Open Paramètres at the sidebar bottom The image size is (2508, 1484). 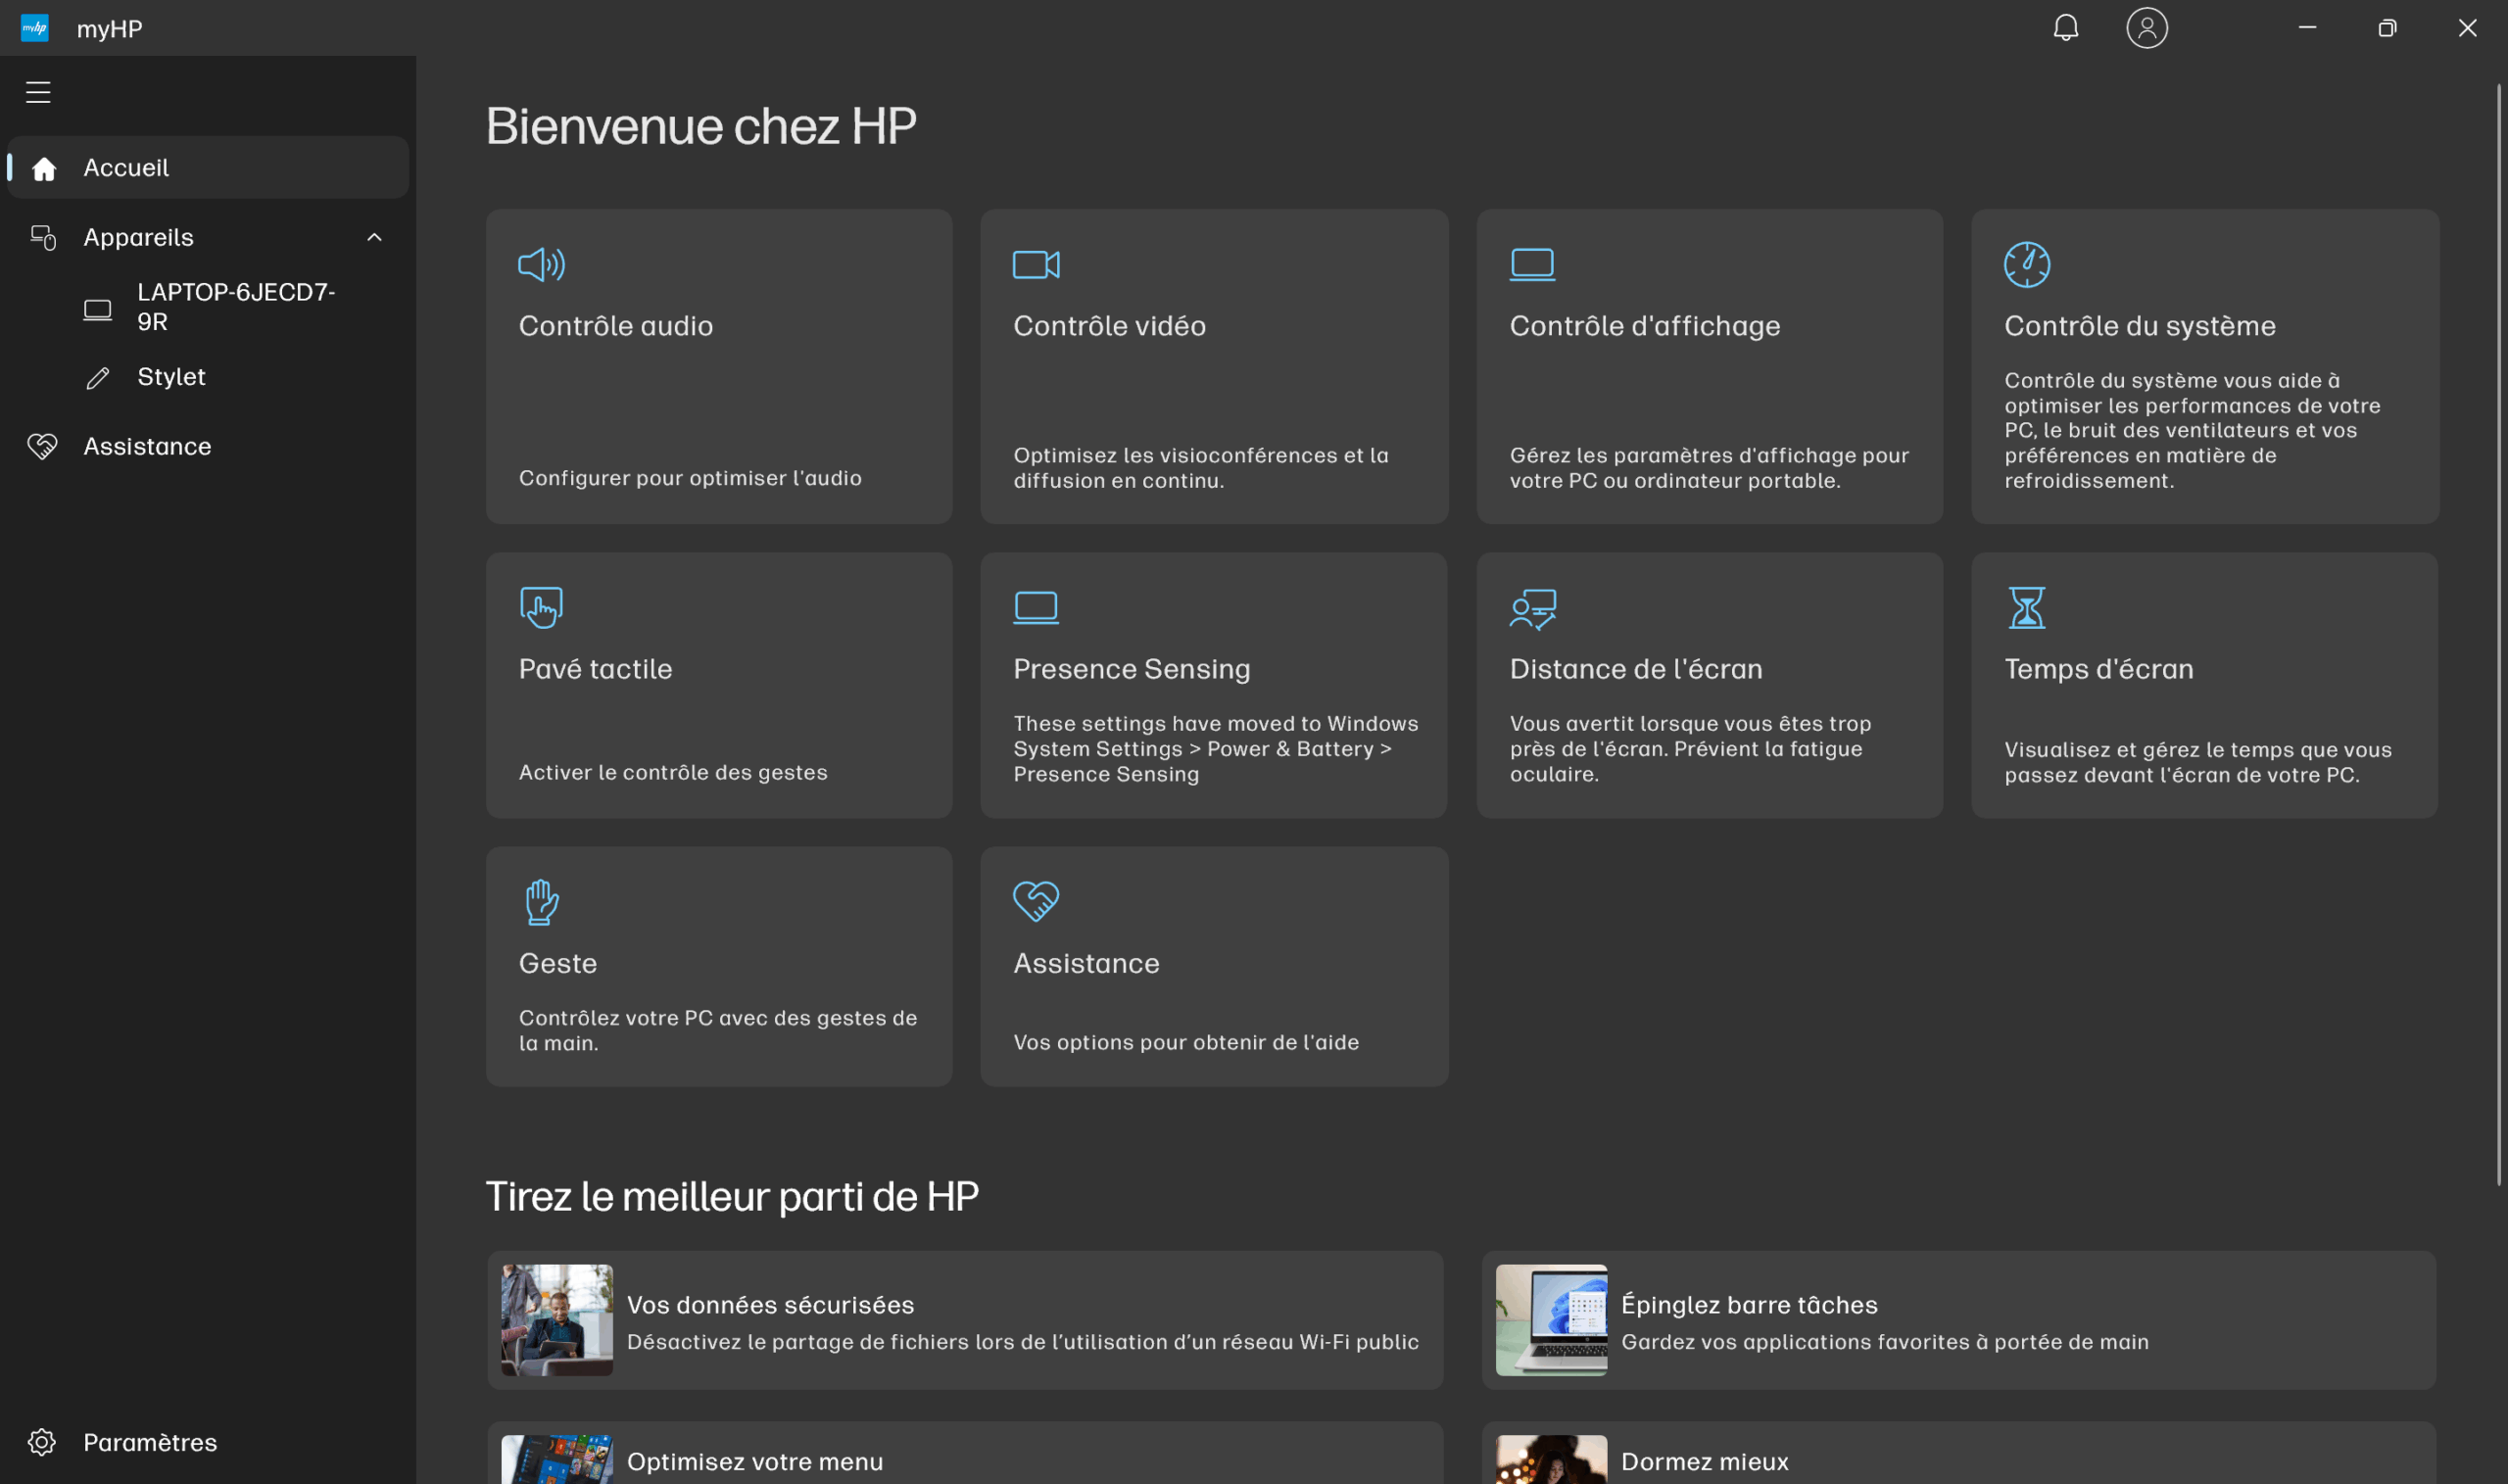tap(149, 1442)
